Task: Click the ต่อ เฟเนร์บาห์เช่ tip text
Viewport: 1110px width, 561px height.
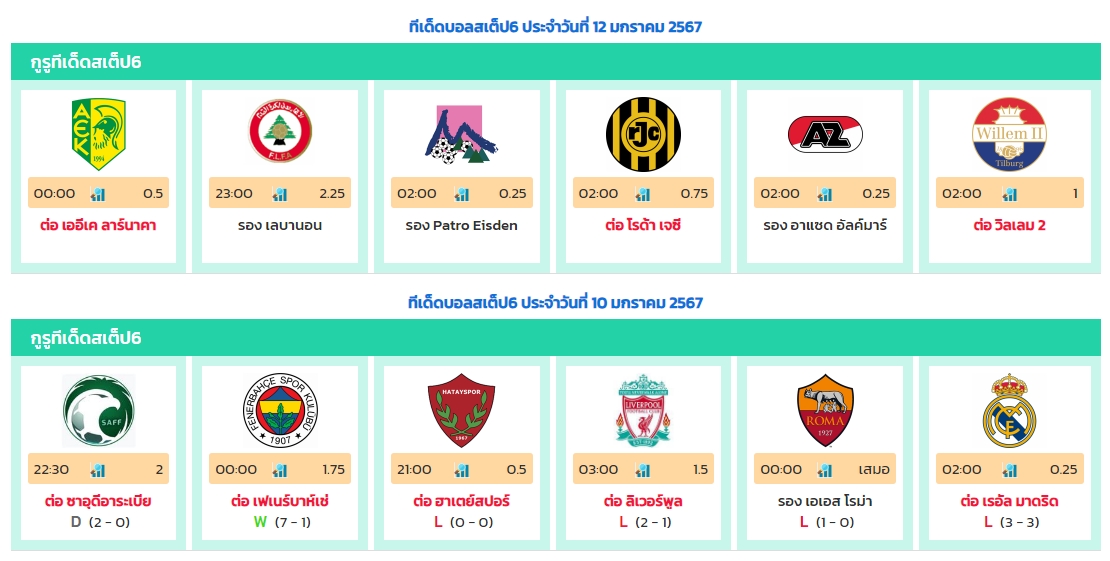Action: pyautogui.click(x=280, y=501)
